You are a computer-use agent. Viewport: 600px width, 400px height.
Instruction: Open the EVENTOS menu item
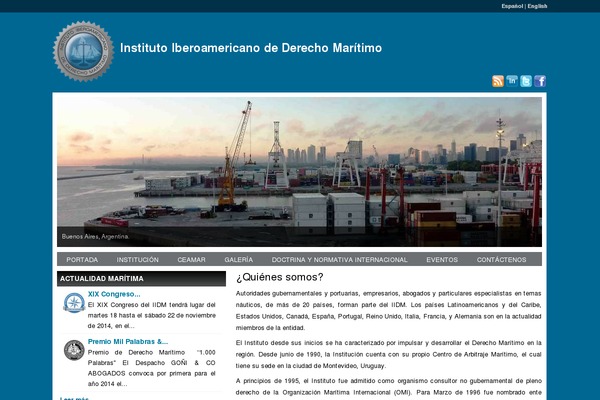pyautogui.click(x=442, y=260)
